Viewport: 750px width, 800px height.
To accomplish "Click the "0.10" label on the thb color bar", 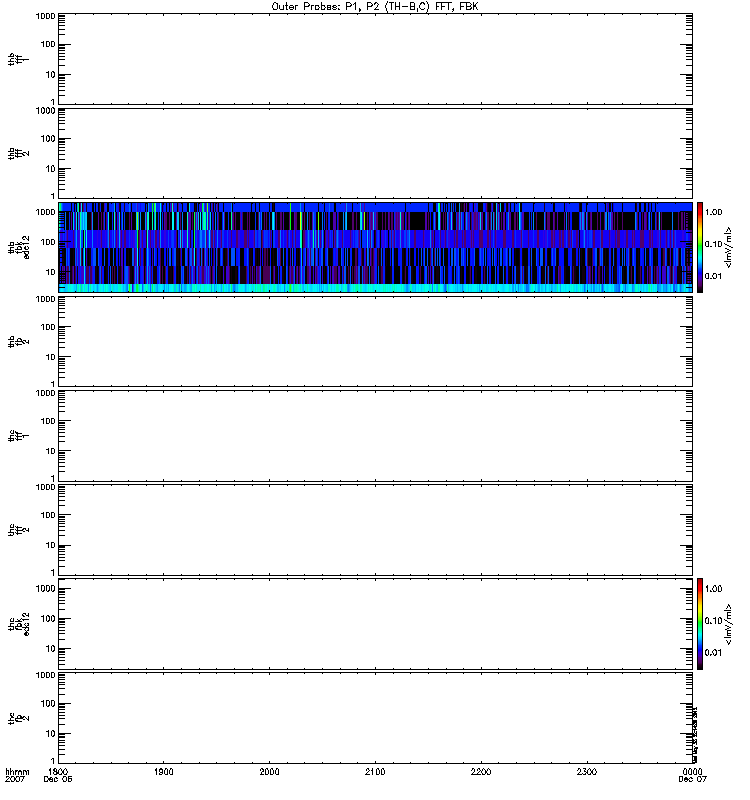I will tap(713, 244).
